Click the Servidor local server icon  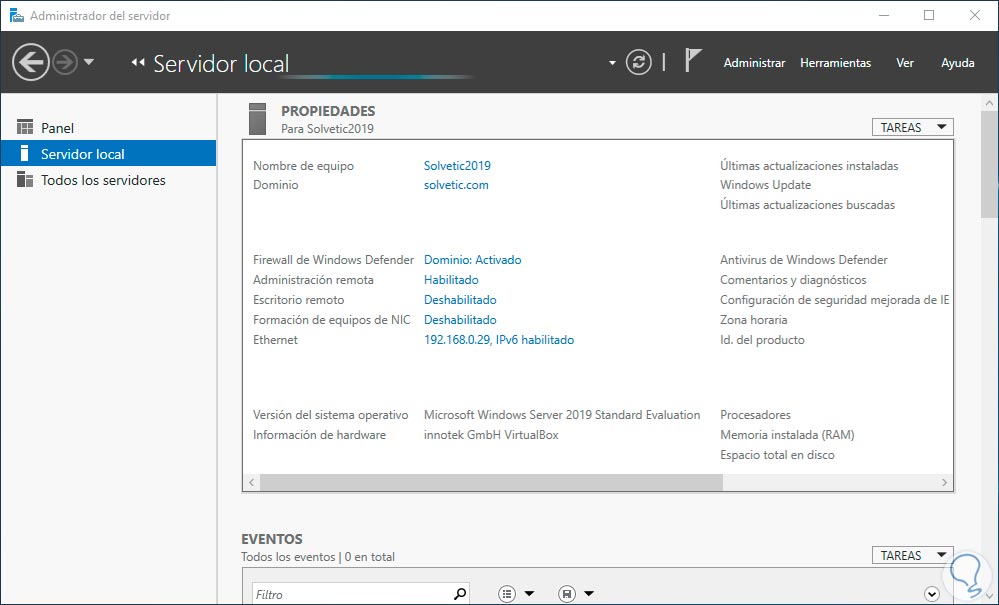25,153
